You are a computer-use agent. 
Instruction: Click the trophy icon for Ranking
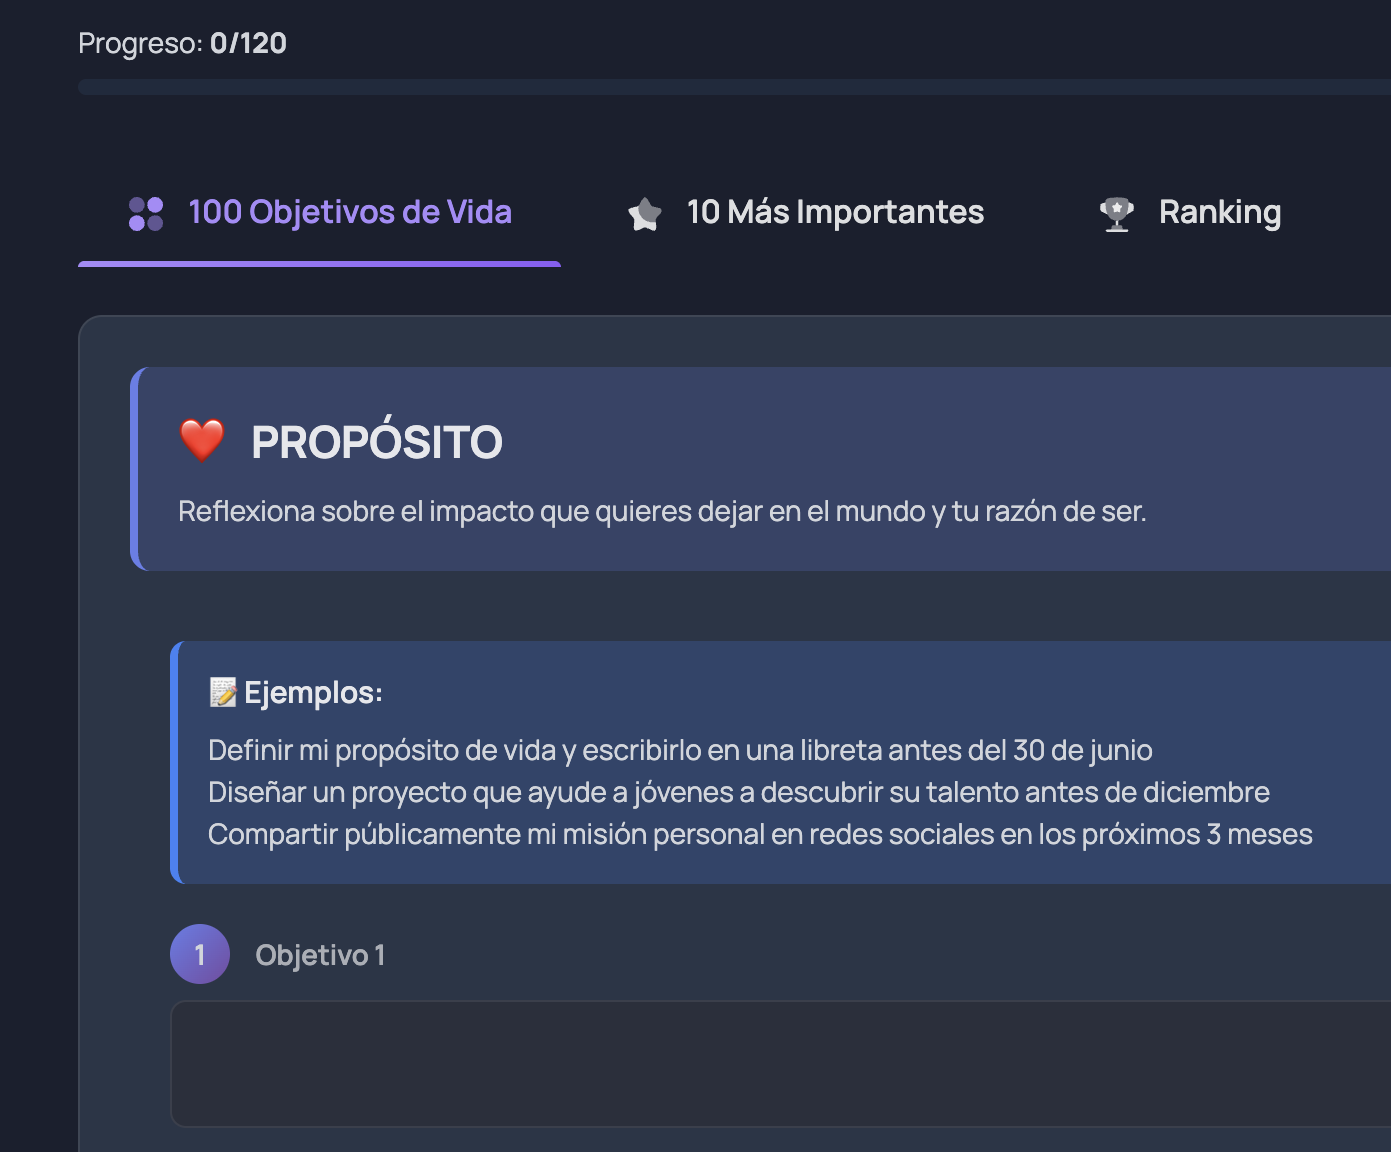click(1117, 212)
